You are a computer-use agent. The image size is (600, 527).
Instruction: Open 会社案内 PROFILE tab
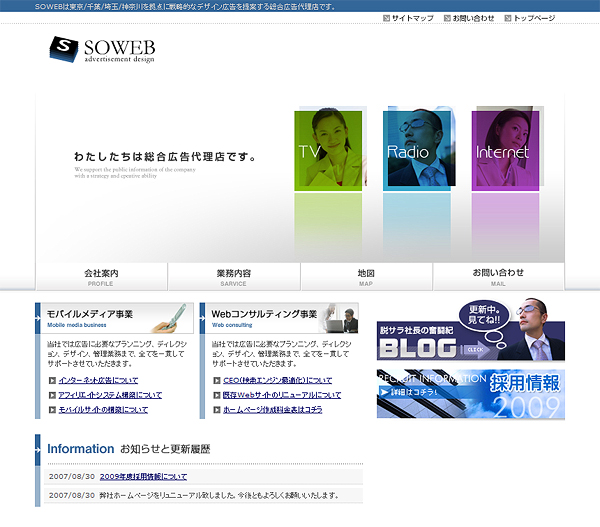(x=101, y=277)
